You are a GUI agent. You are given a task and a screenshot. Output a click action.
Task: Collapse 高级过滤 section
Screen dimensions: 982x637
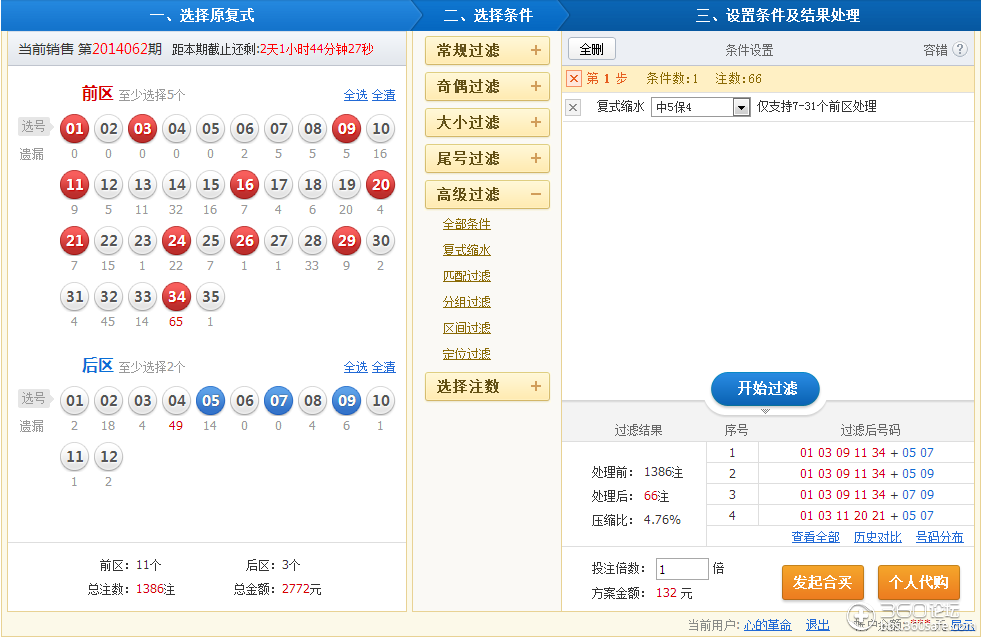(x=487, y=195)
